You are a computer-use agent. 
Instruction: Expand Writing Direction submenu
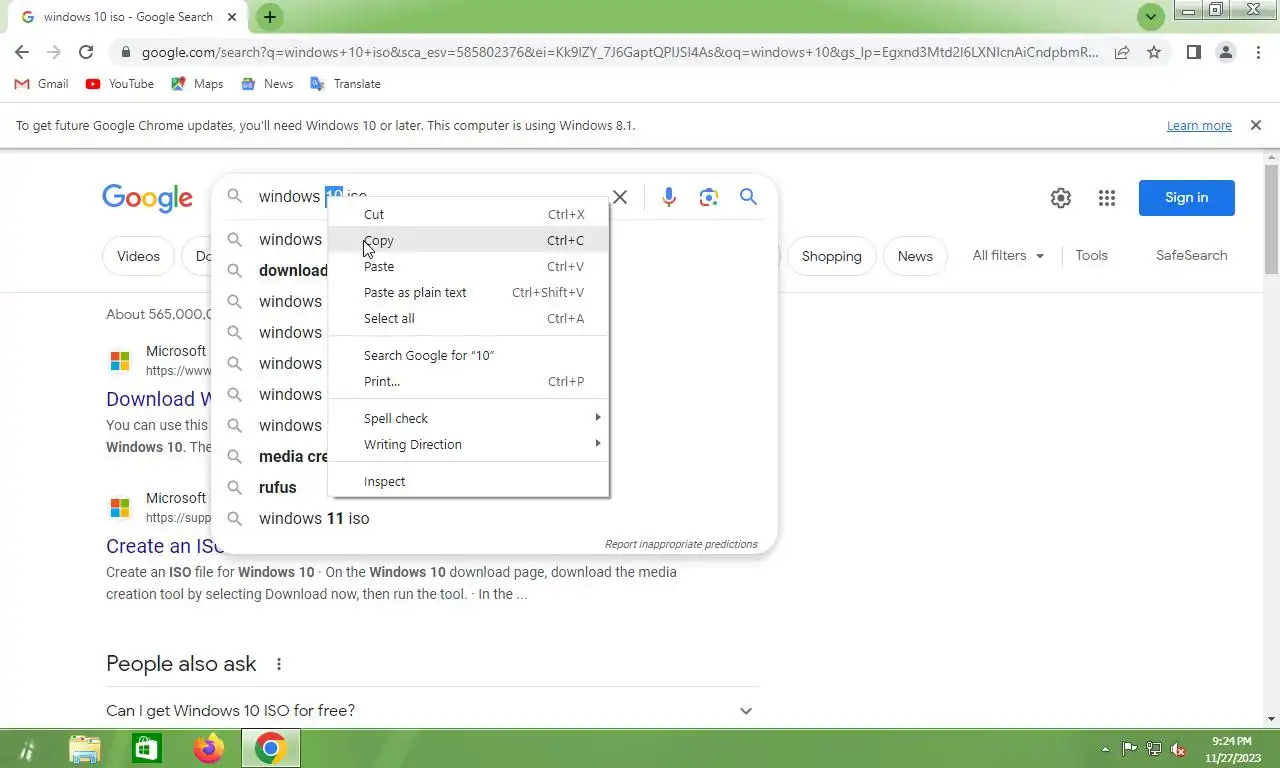468,444
